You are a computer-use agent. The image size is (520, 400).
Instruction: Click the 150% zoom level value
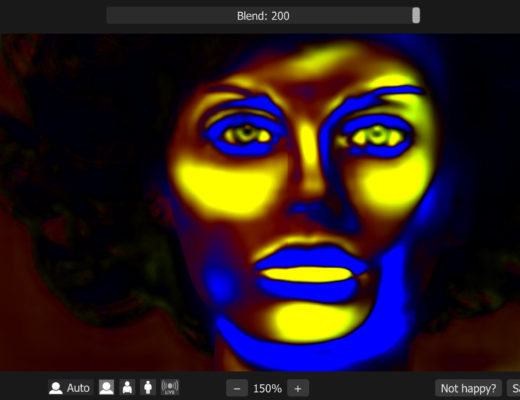[267, 388]
